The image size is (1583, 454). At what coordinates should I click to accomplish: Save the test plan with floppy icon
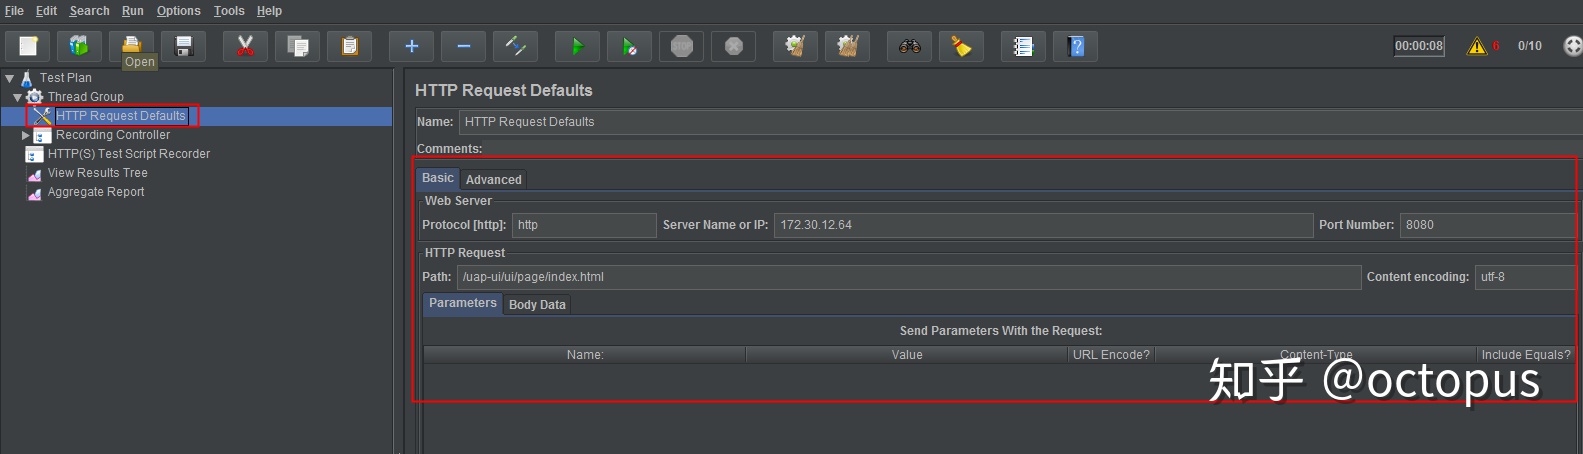(x=183, y=46)
